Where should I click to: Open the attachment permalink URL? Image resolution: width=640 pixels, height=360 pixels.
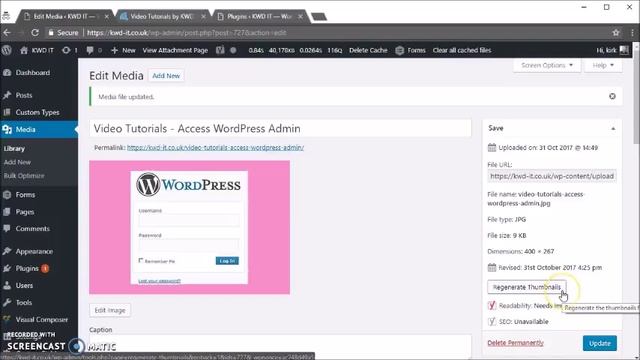point(215,147)
